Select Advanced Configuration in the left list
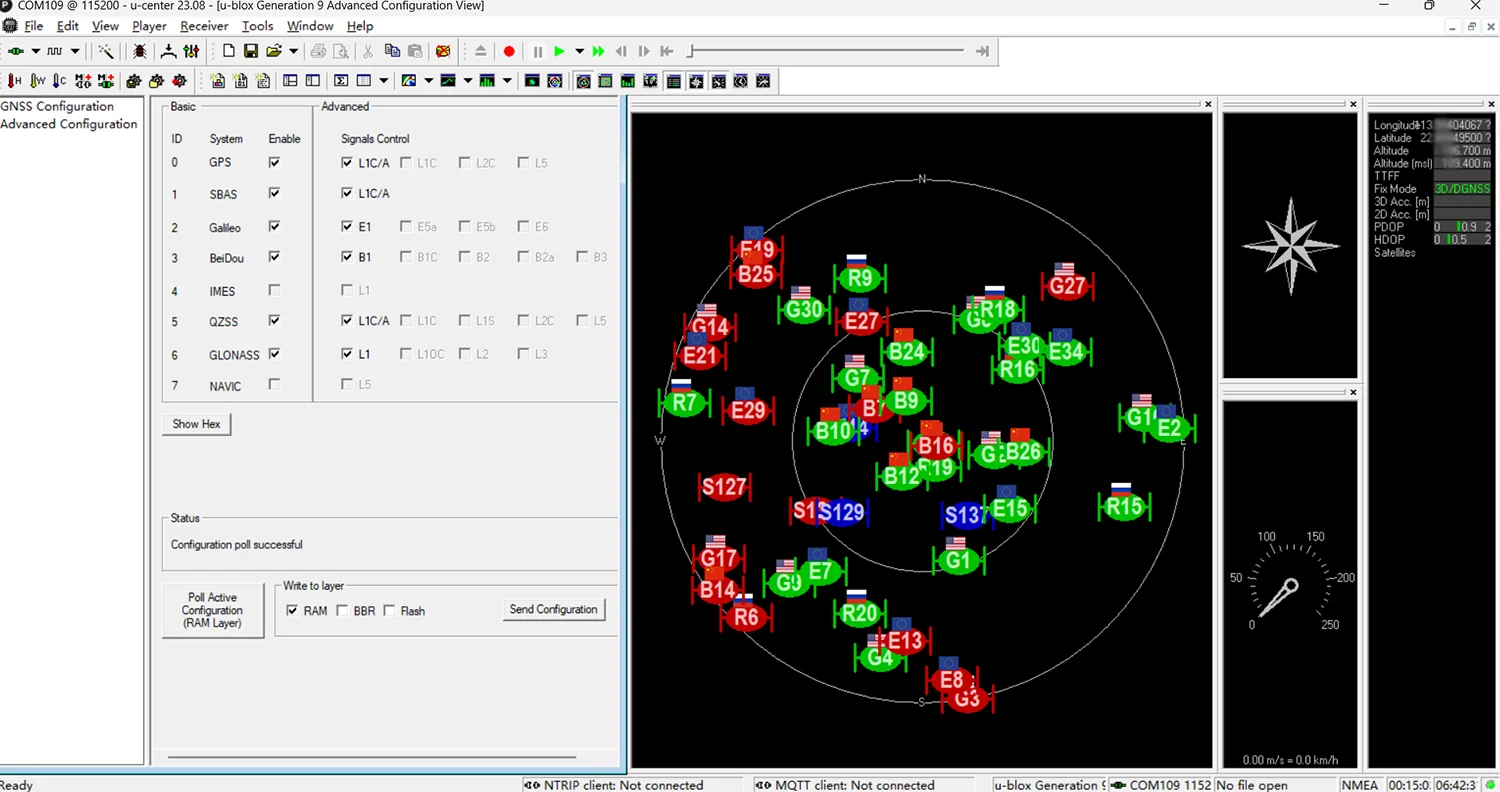This screenshot has height=792, width=1500. 69,124
